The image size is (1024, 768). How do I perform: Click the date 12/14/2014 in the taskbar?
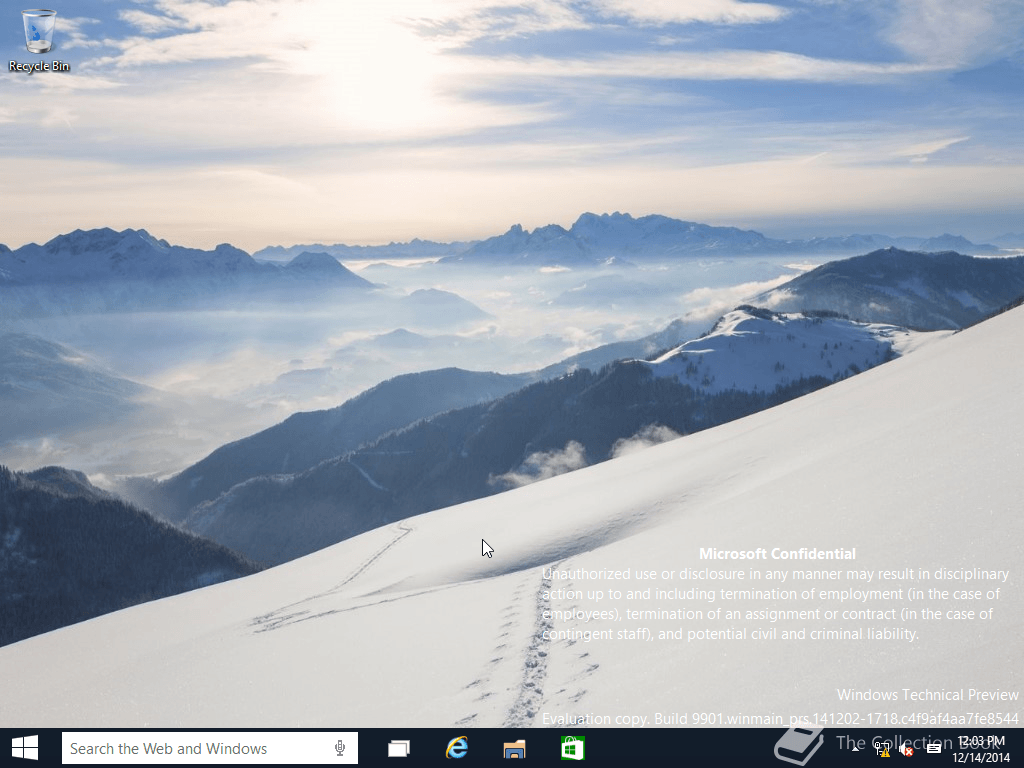point(980,757)
